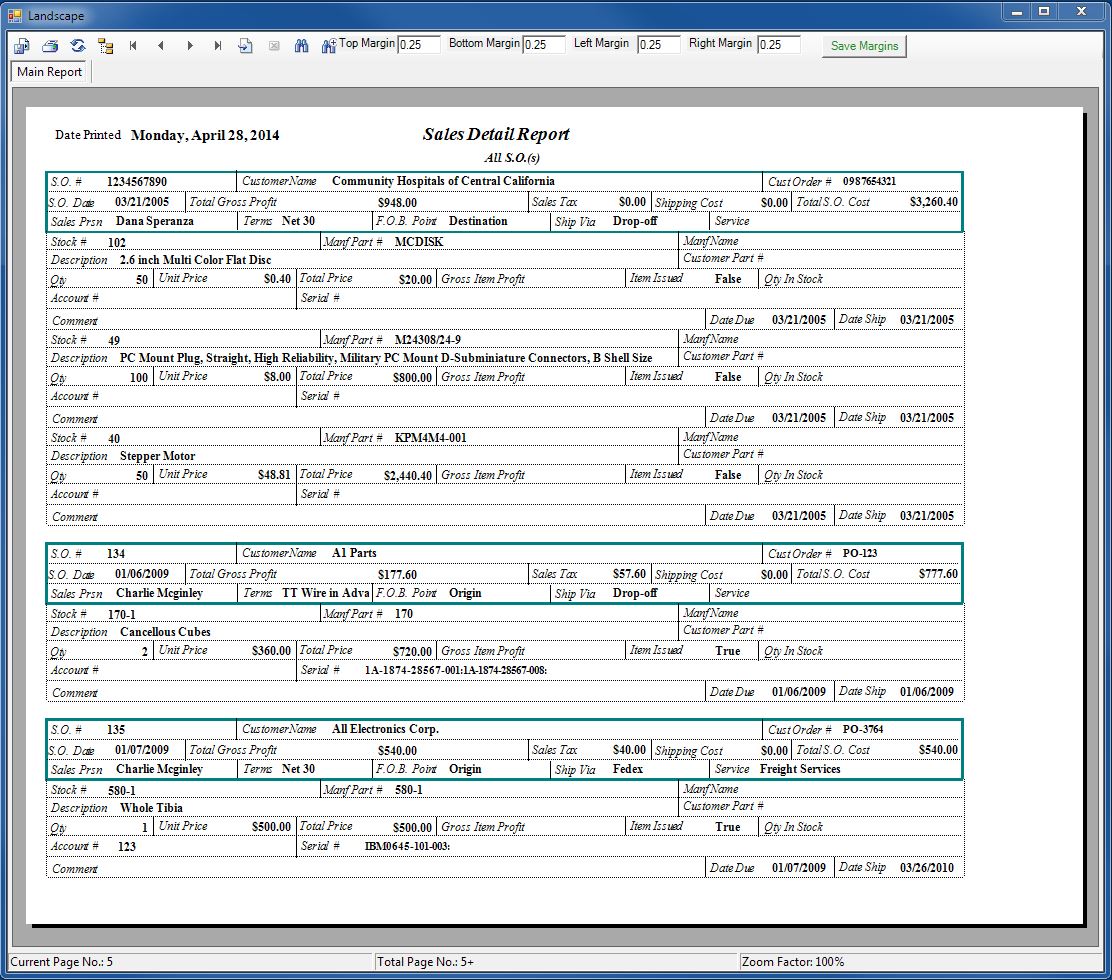
Task: Click the All S.O.(s) subtitle
Action: tap(511, 157)
